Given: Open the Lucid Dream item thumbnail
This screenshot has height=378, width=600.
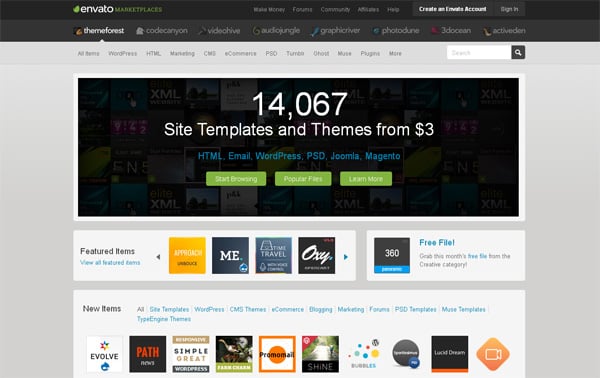Looking at the screenshot, I should [450, 354].
